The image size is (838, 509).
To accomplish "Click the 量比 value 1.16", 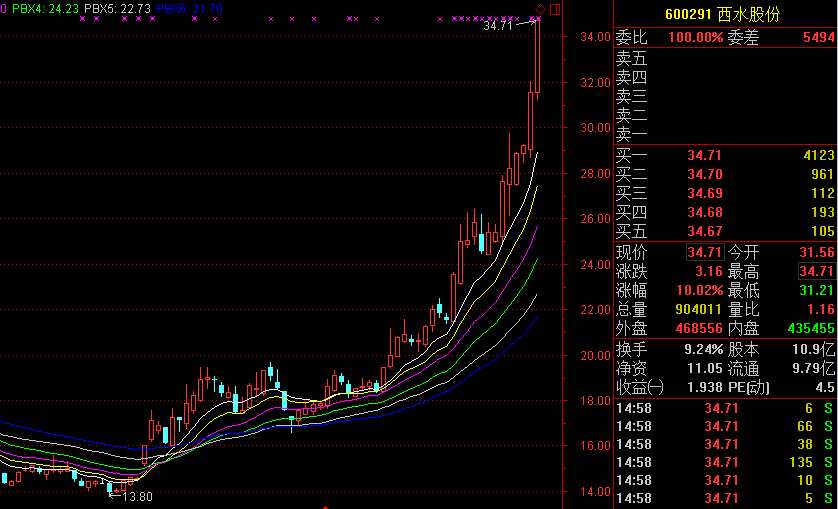I will (821, 310).
